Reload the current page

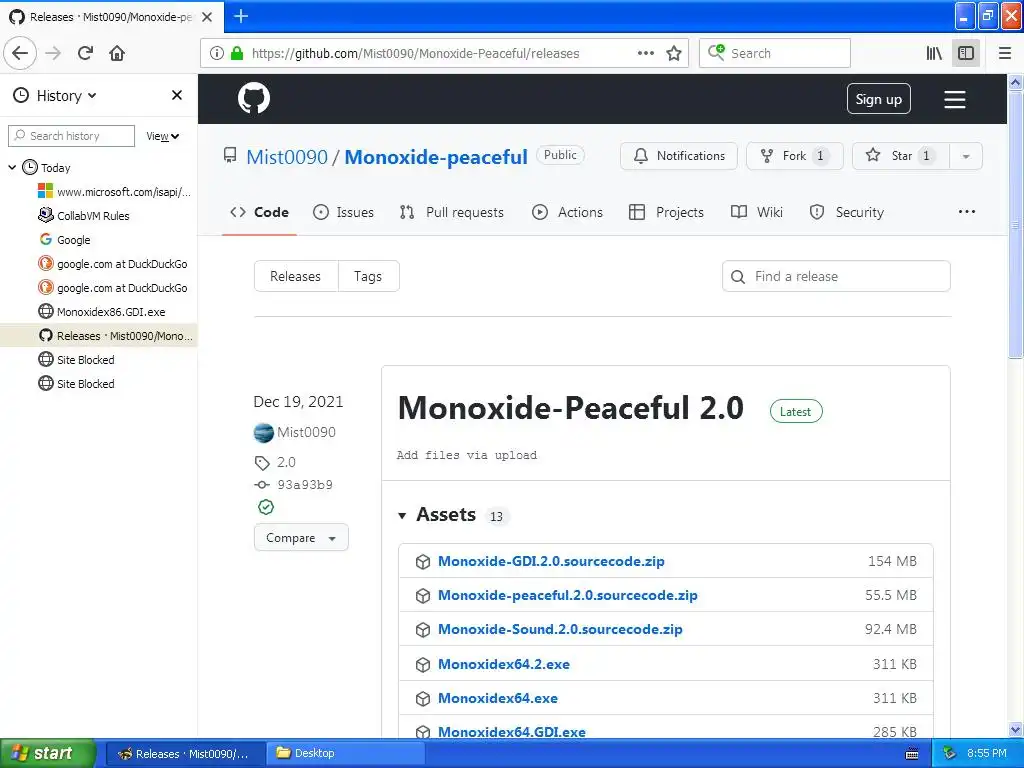click(x=85, y=53)
